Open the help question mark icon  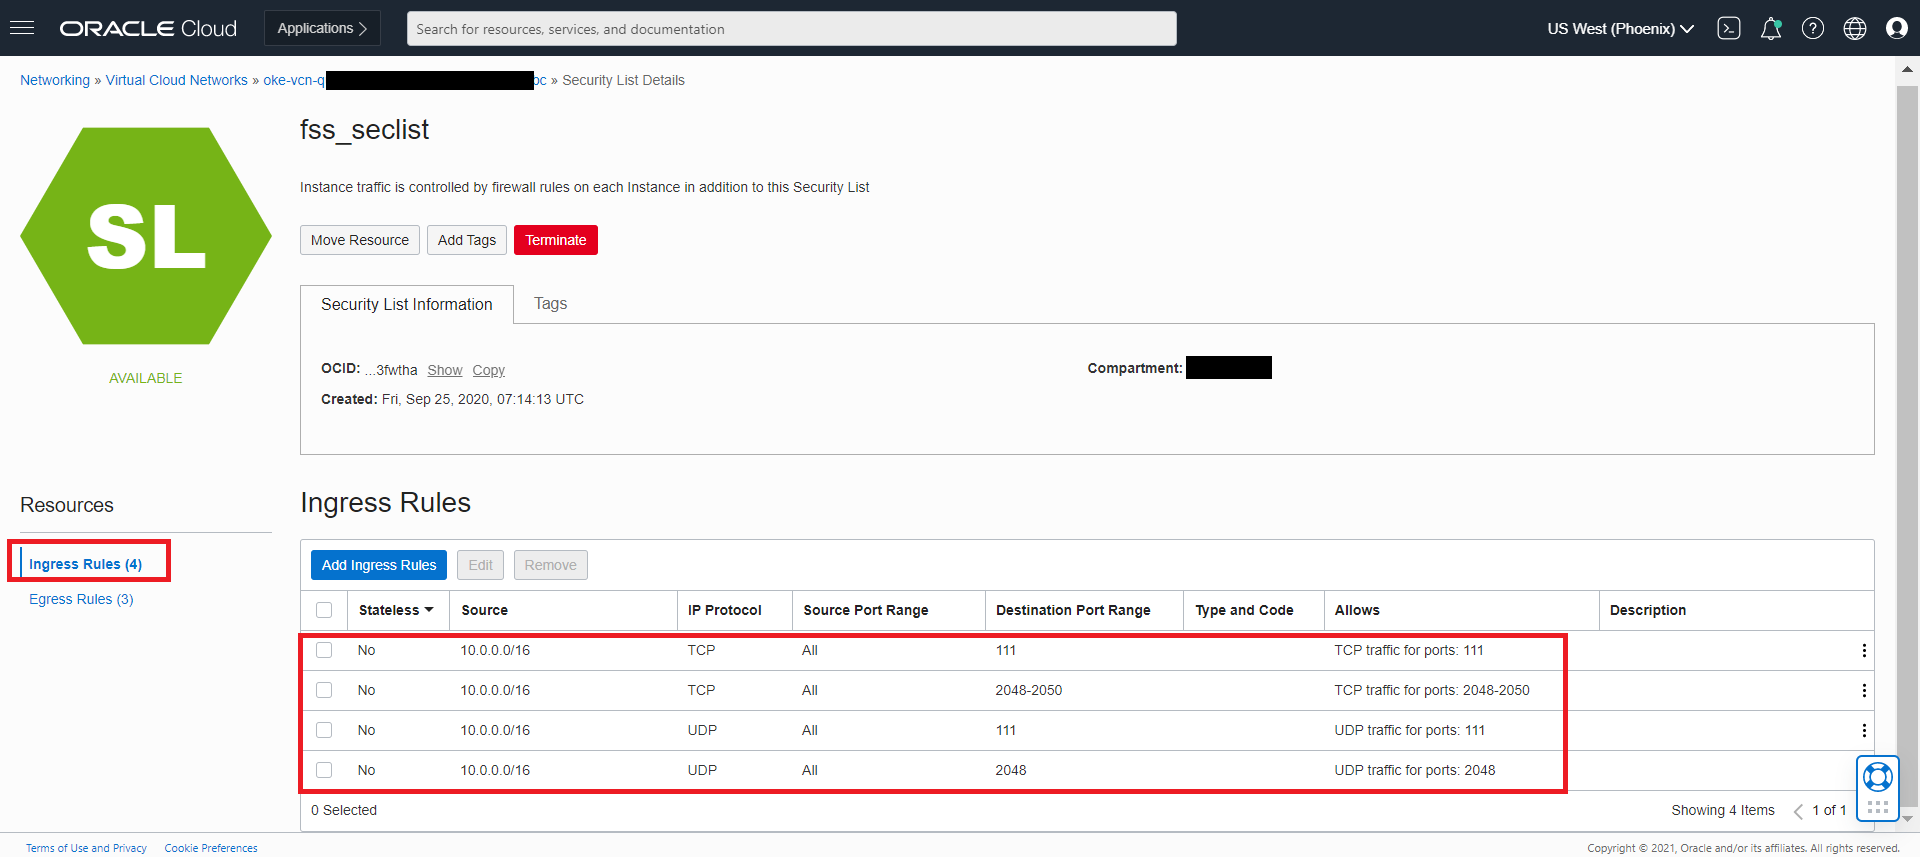(1813, 28)
